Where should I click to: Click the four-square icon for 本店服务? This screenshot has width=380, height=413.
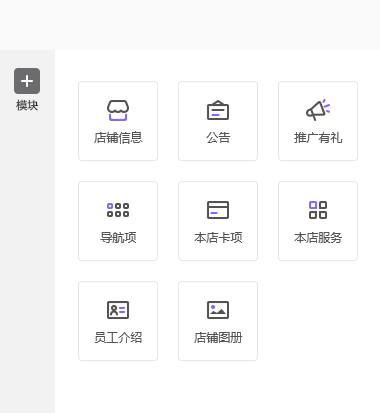coord(318,210)
